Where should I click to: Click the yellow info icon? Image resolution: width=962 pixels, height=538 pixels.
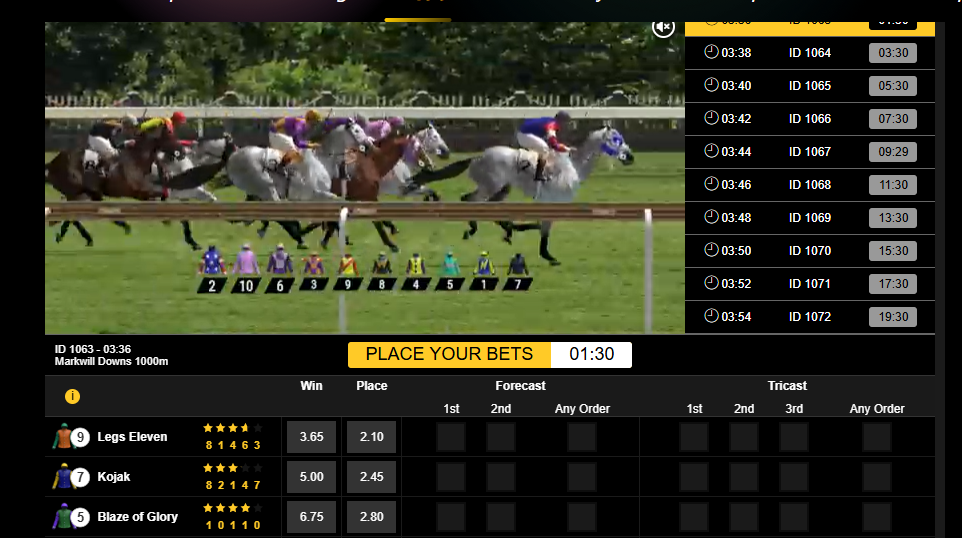[72, 396]
